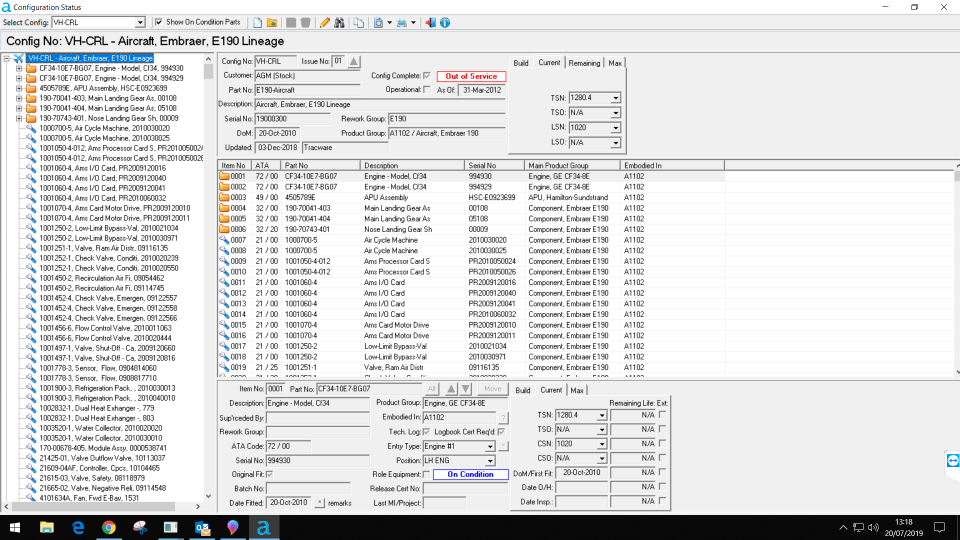Open the LSN 1020 dropdown

pos(615,127)
